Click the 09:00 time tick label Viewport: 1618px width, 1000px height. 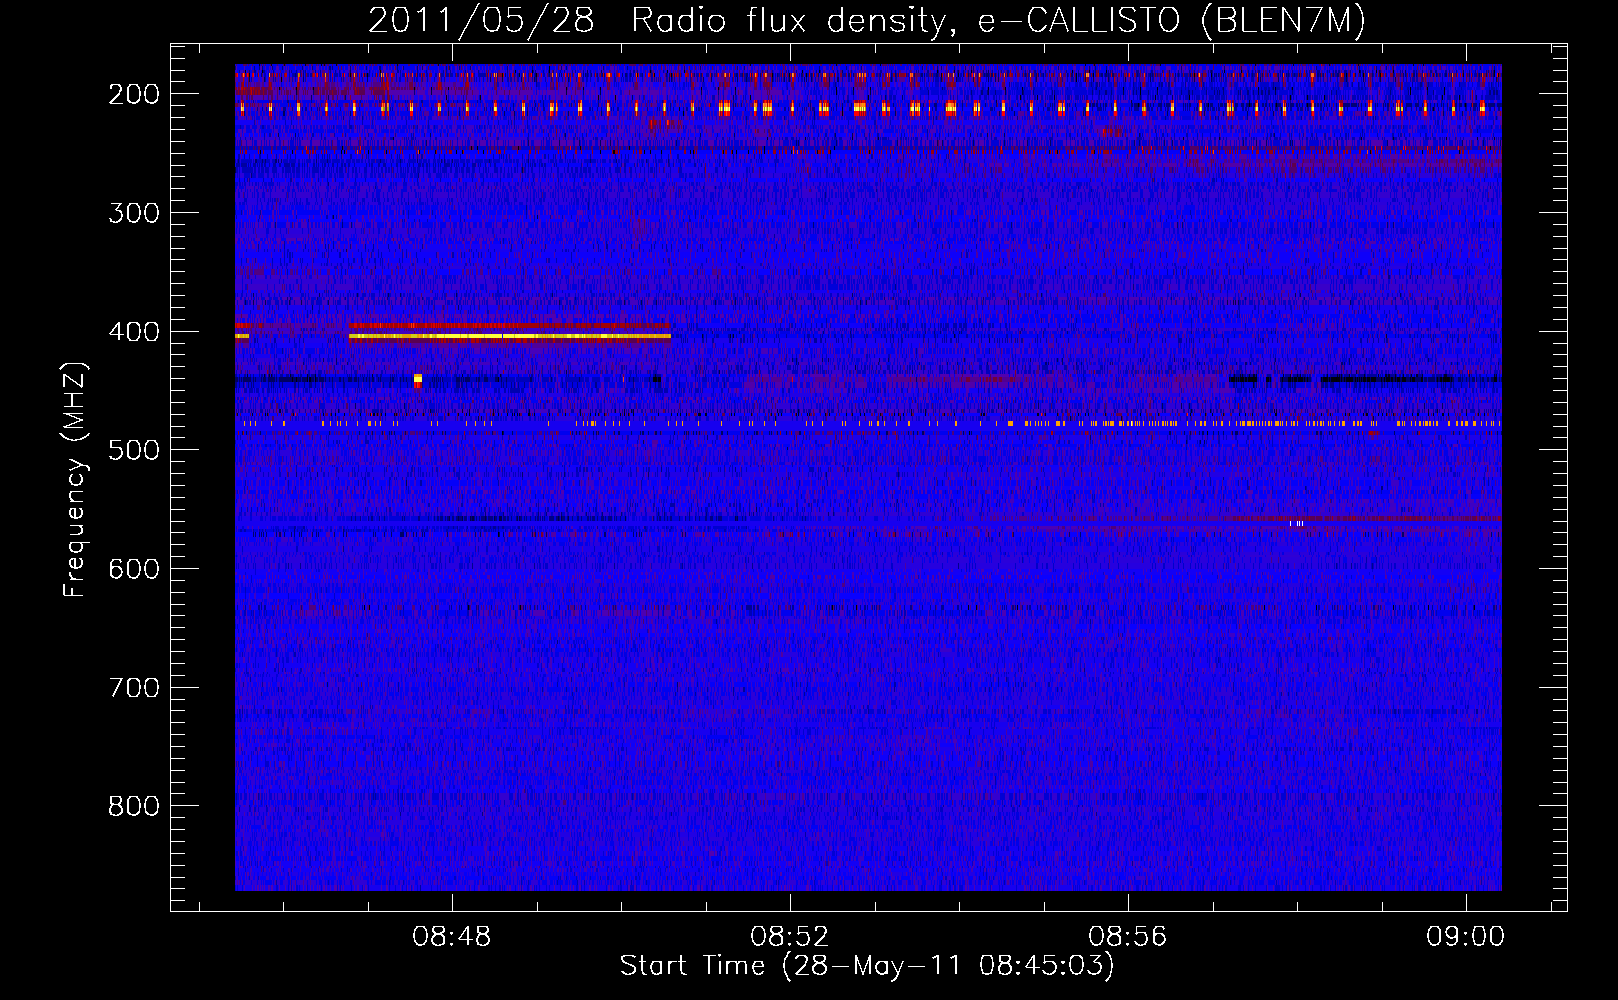pyautogui.click(x=1466, y=937)
